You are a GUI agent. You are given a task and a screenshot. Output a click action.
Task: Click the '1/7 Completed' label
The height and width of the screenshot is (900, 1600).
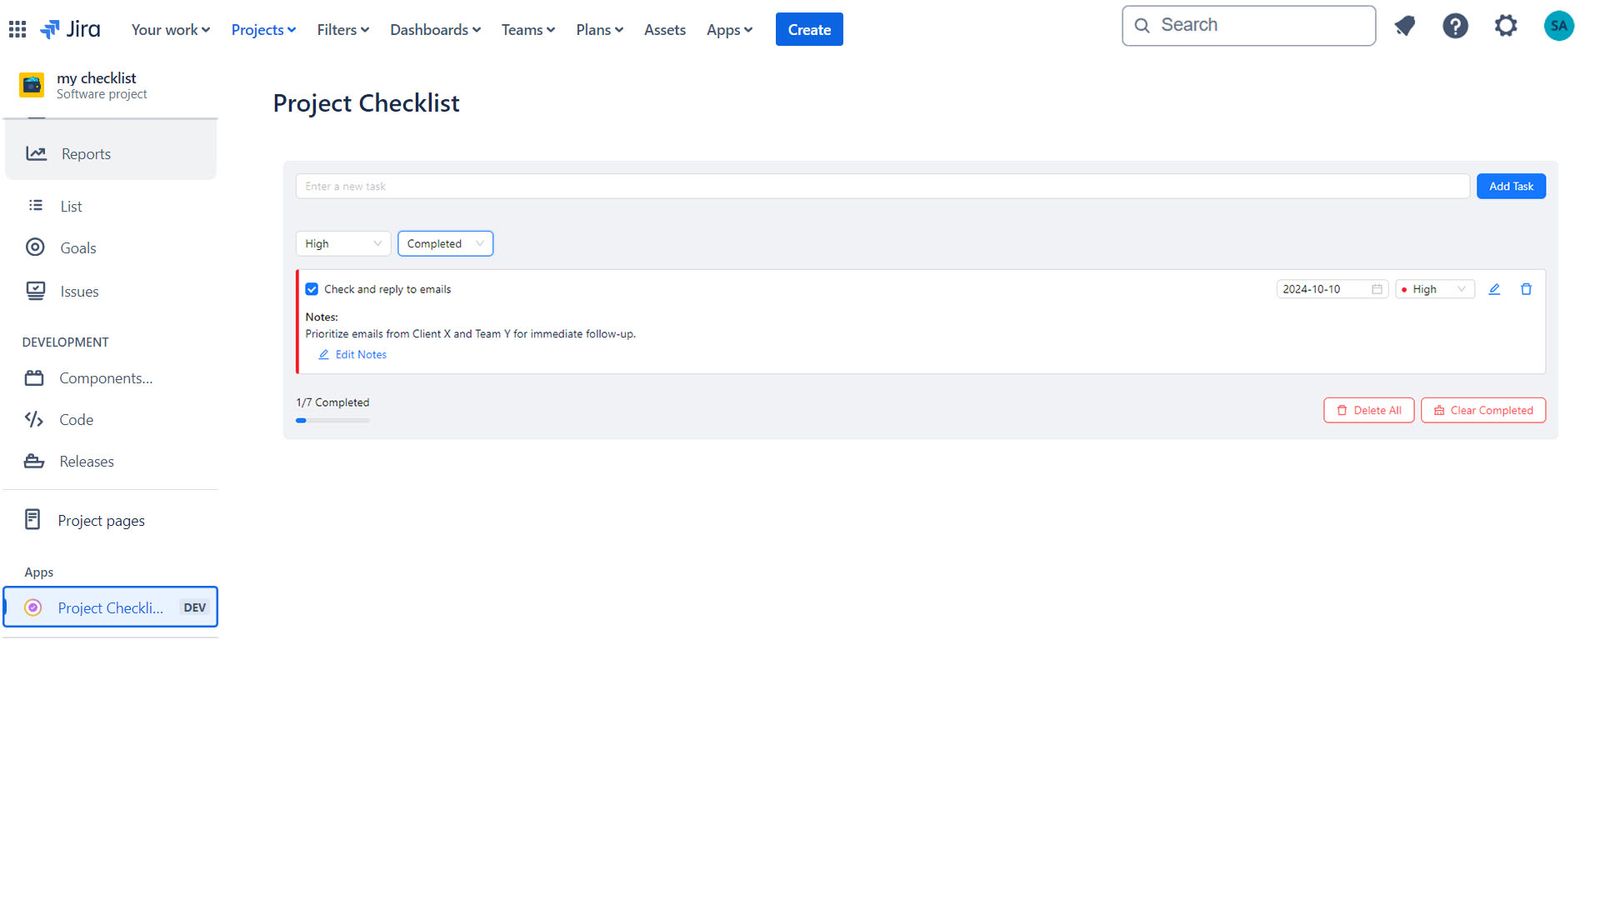point(332,402)
